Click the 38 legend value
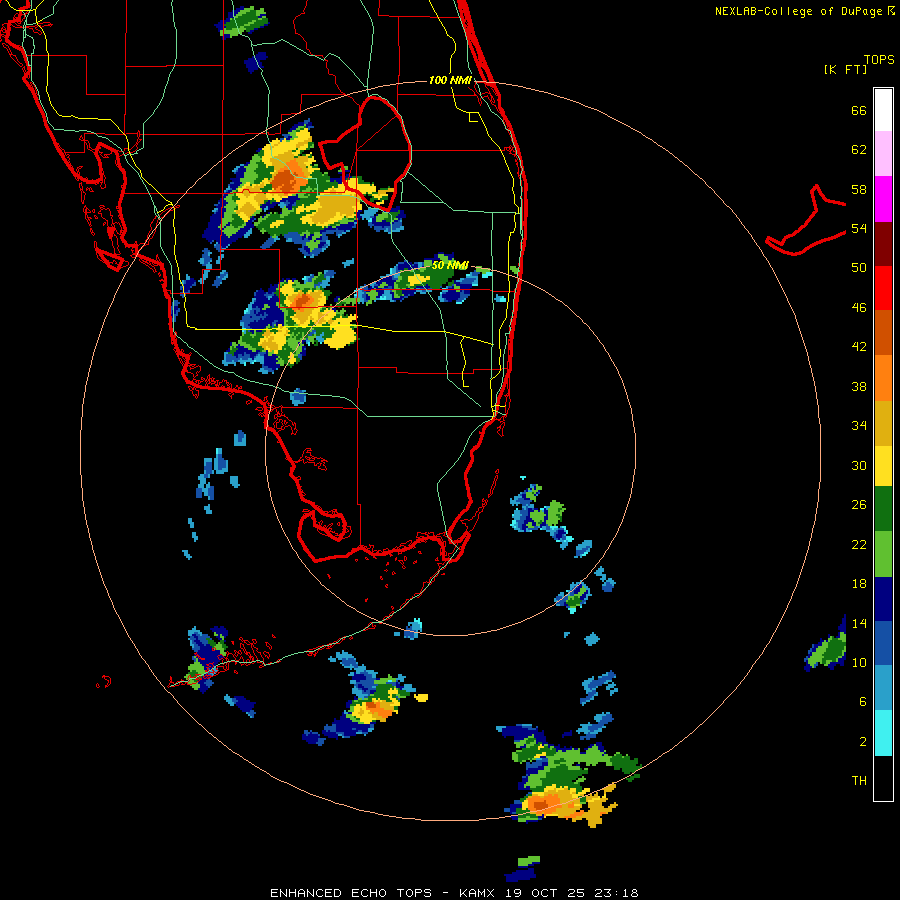The height and width of the screenshot is (900, 900). point(859,386)
